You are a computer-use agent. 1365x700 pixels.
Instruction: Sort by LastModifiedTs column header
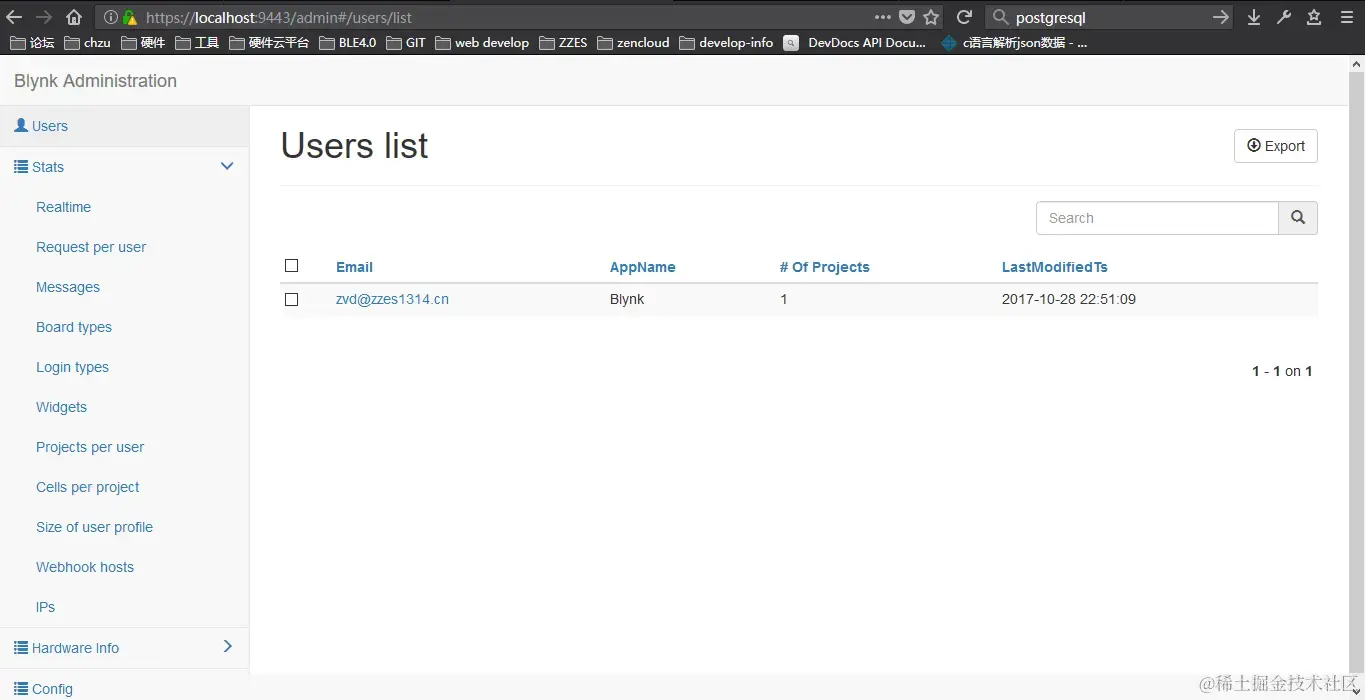[x=1055, y=267]
